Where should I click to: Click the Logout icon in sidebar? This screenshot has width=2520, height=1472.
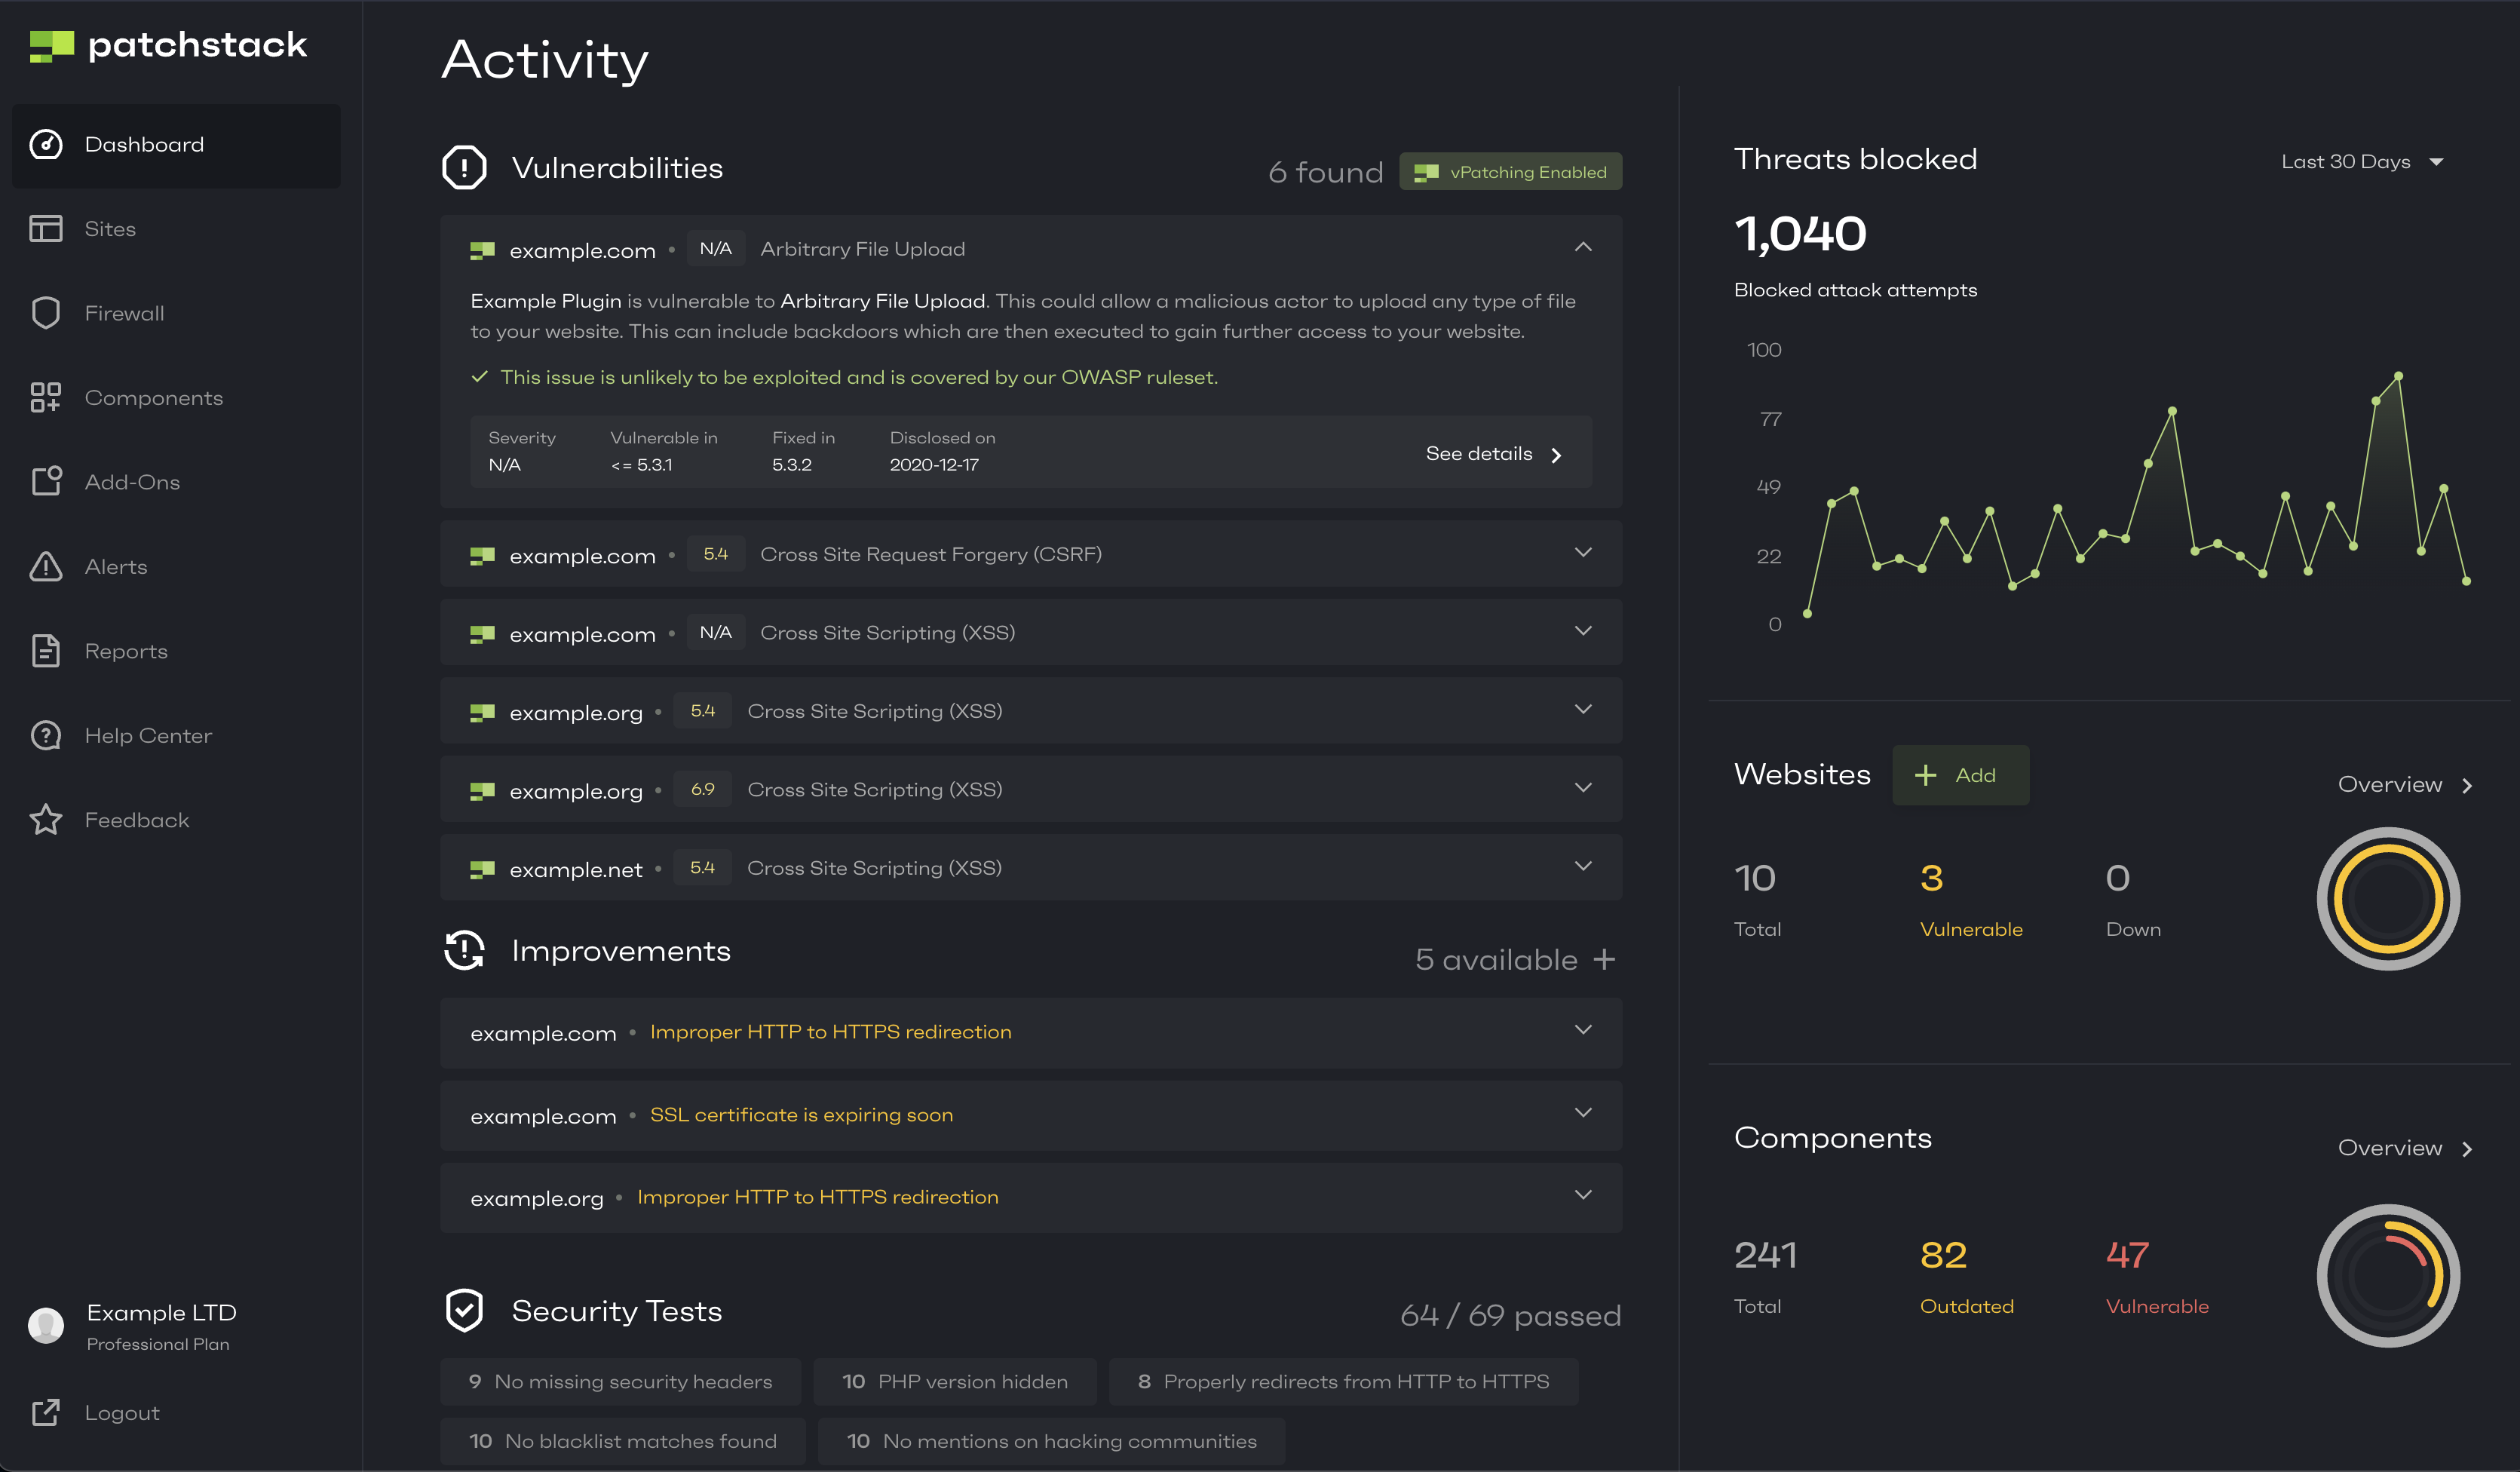pyautogui.click(x=46, y=1412)
